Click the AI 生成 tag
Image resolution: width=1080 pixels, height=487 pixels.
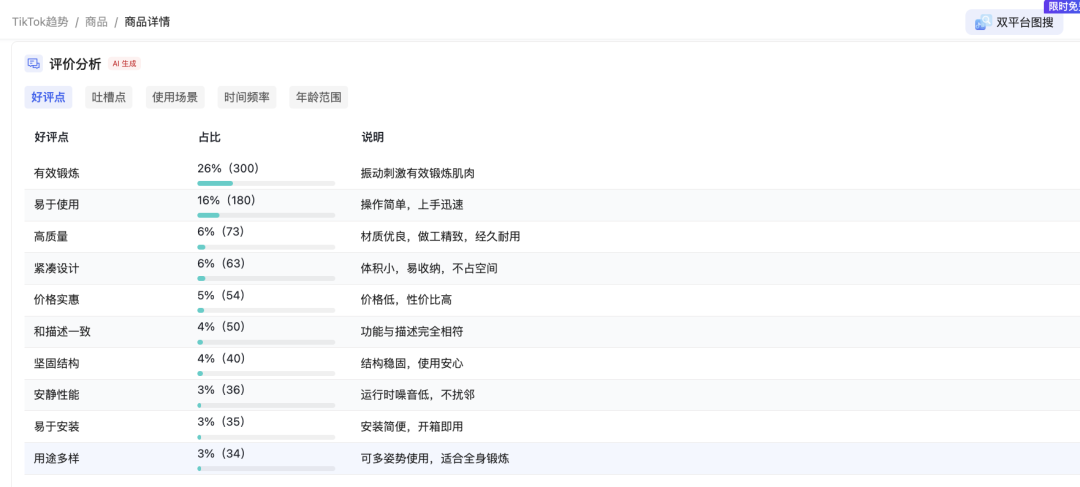pyautogui.click(x=125, y=63)
